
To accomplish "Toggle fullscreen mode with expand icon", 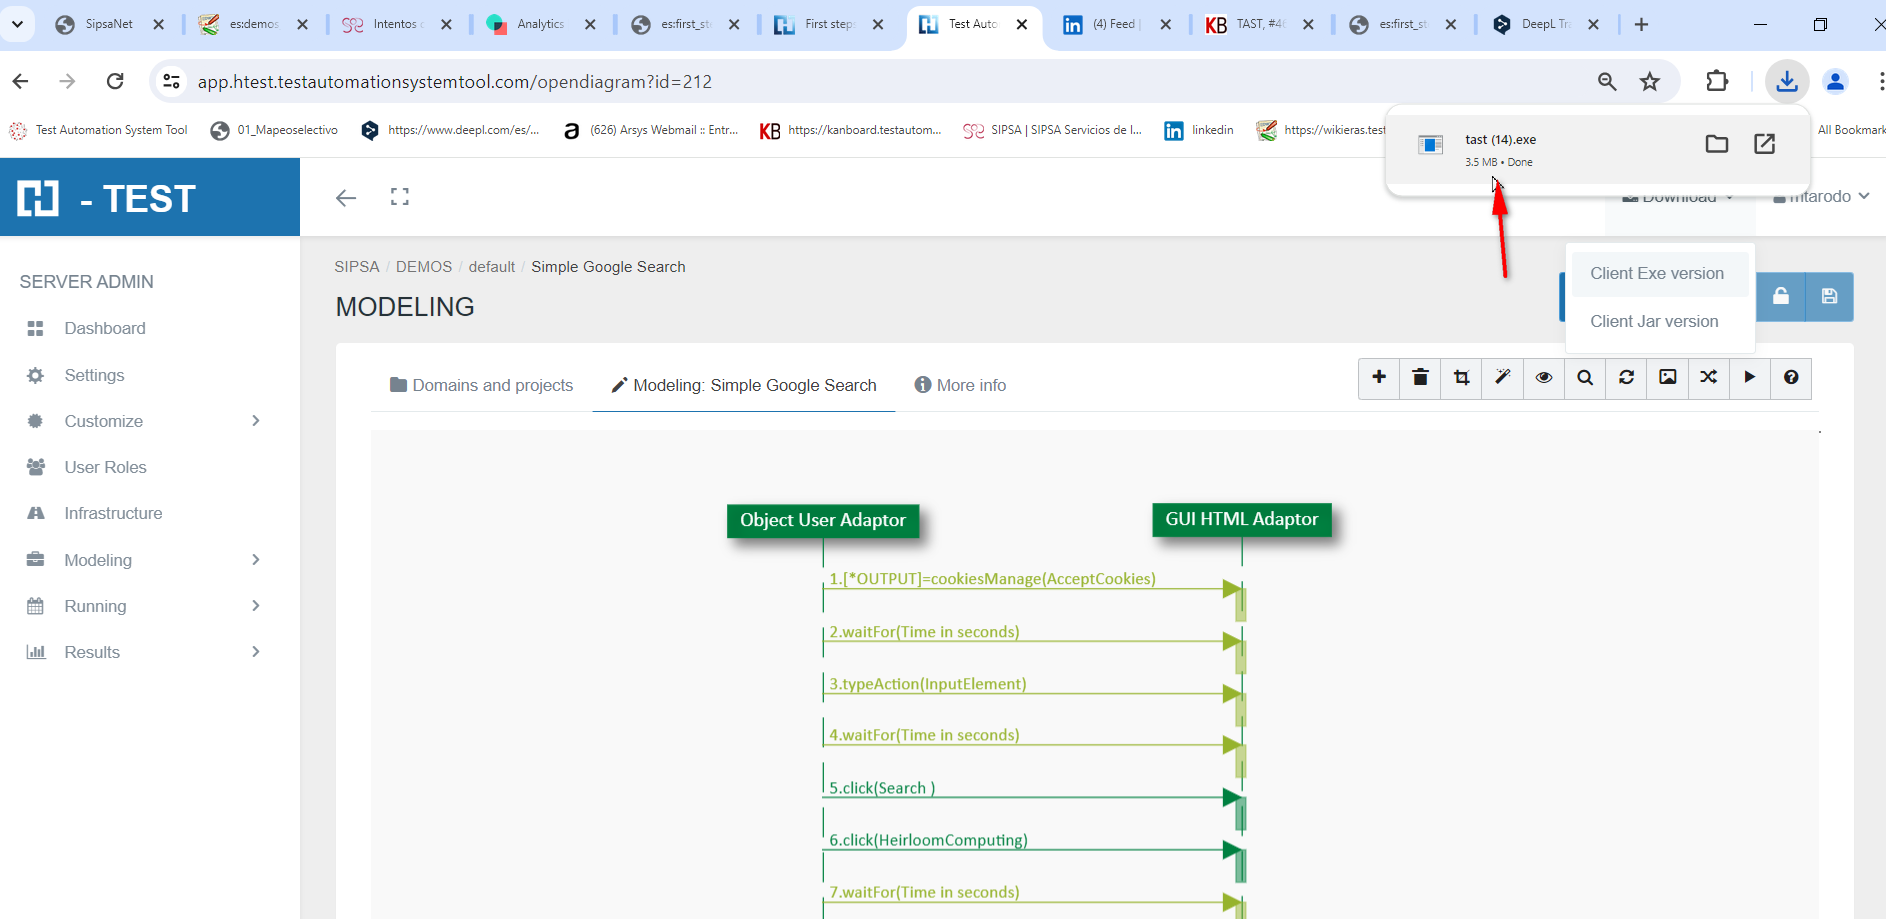I will [x=400, y=197].
